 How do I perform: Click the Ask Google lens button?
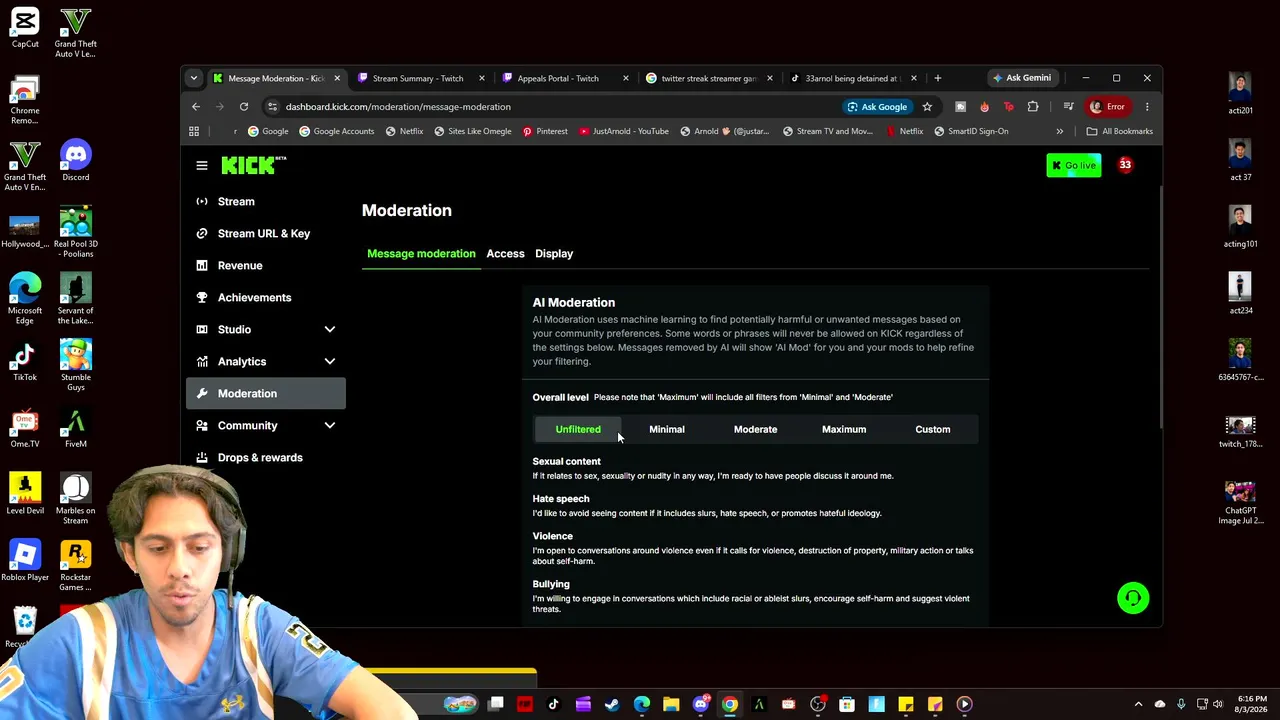coord(878,107)
